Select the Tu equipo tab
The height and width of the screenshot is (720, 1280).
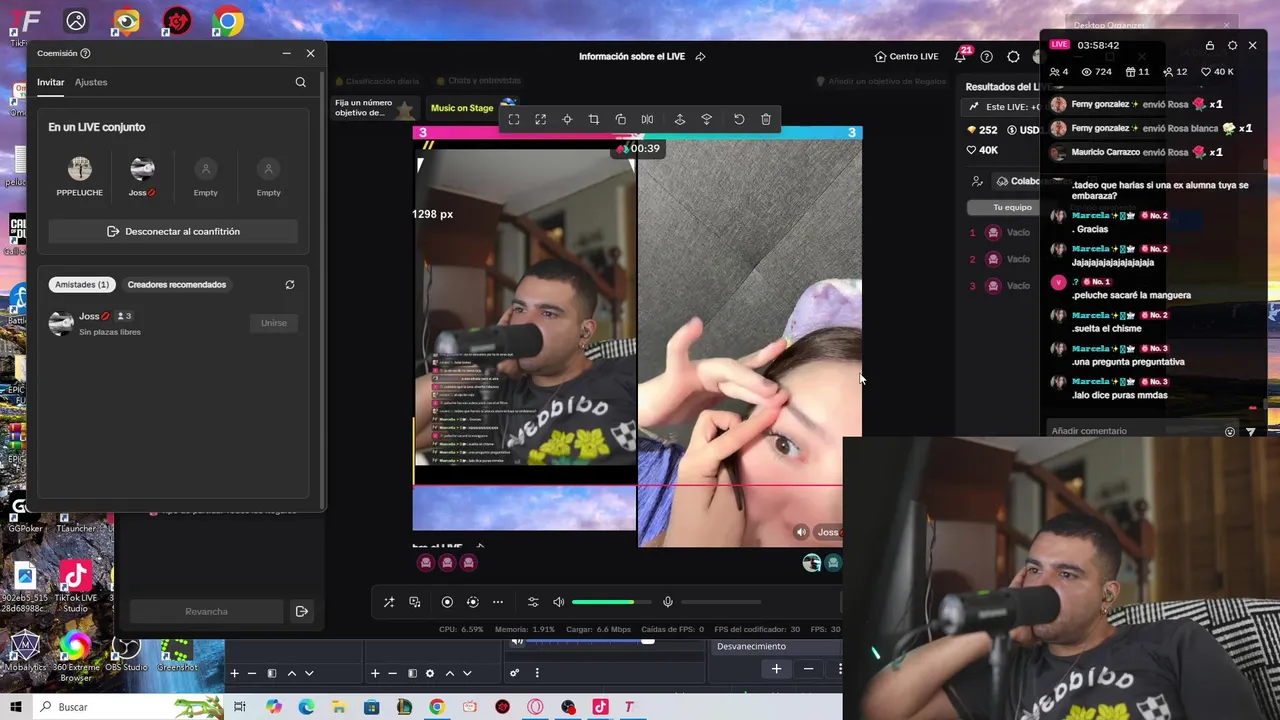(x=1012, y=207)
